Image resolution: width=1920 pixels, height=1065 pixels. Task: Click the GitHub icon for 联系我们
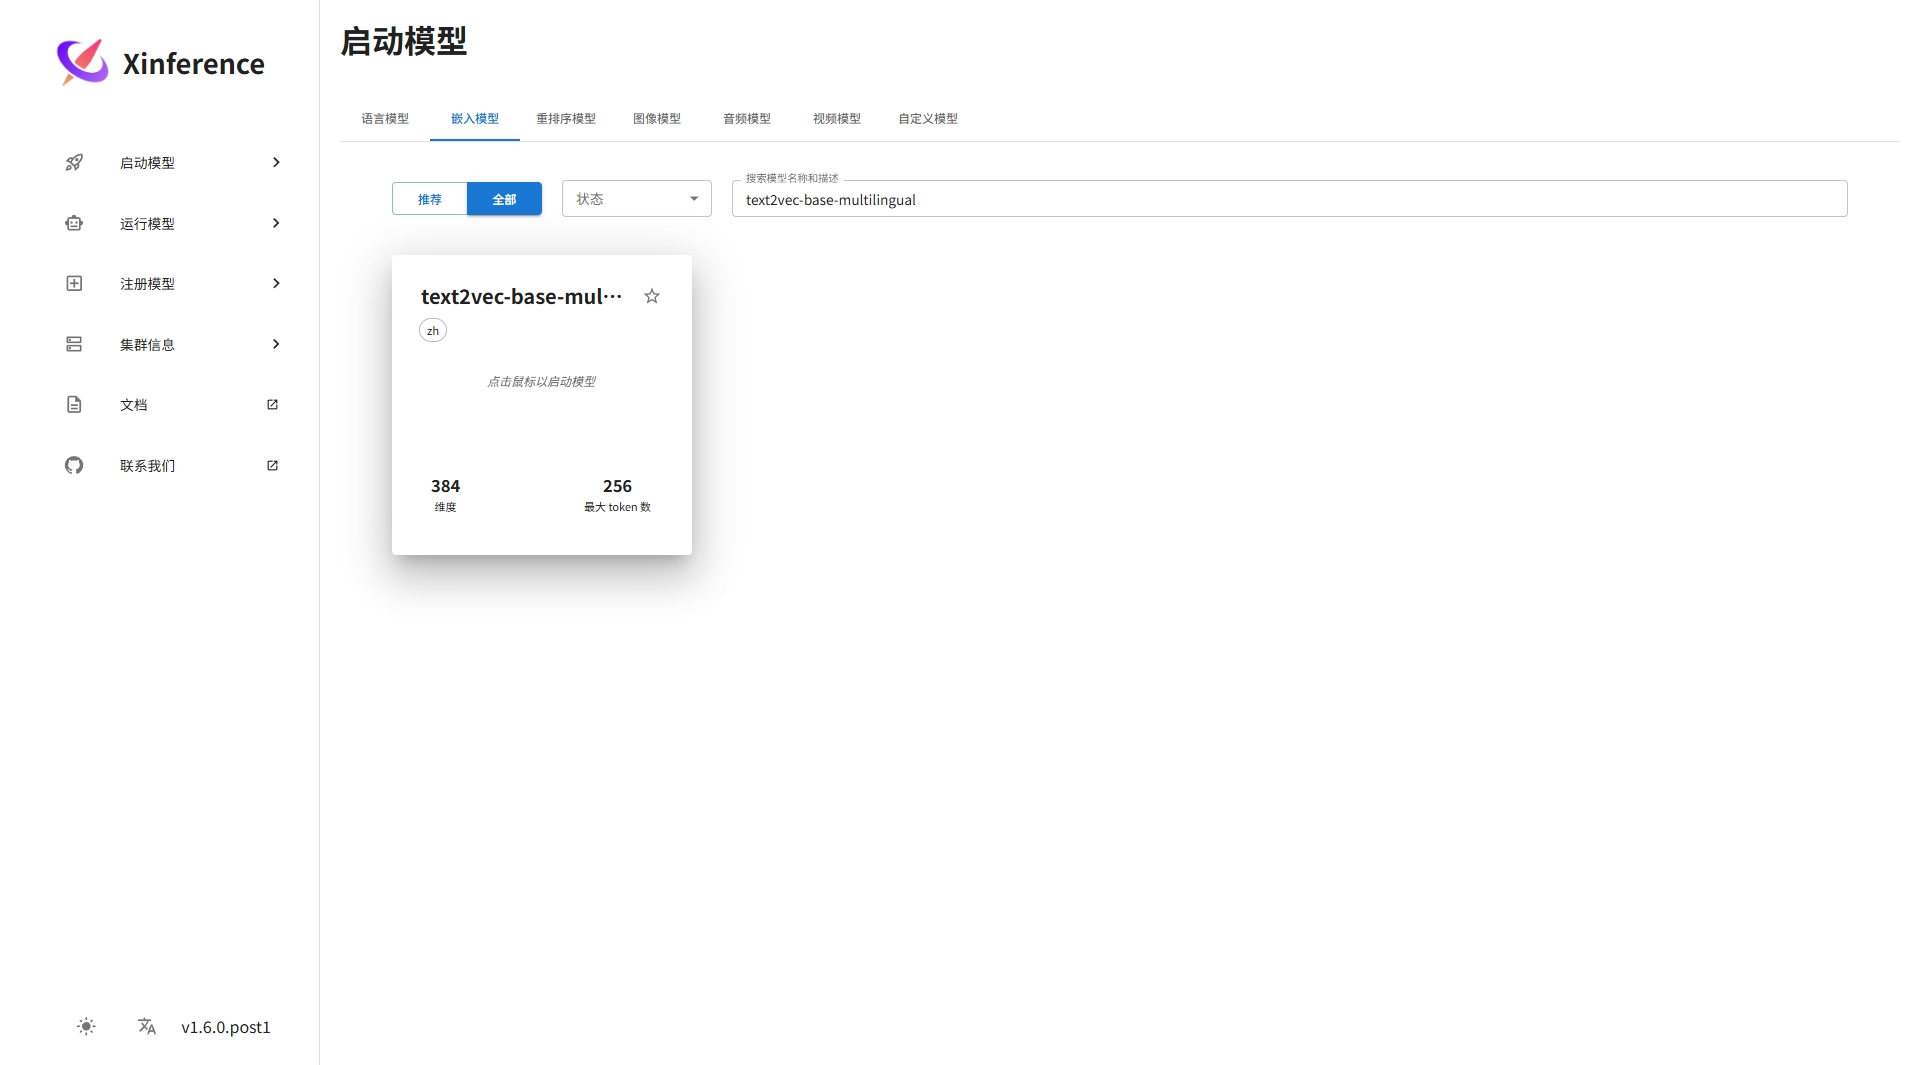coord(74,465)
